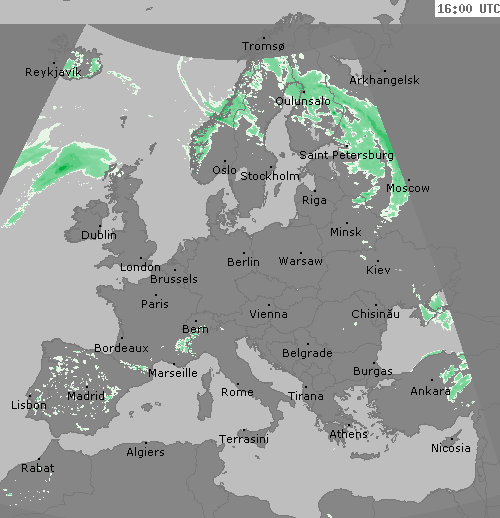This screenshot has height=518, width=500.
Task: Click the Paris city label
Action: click(155, 304)
